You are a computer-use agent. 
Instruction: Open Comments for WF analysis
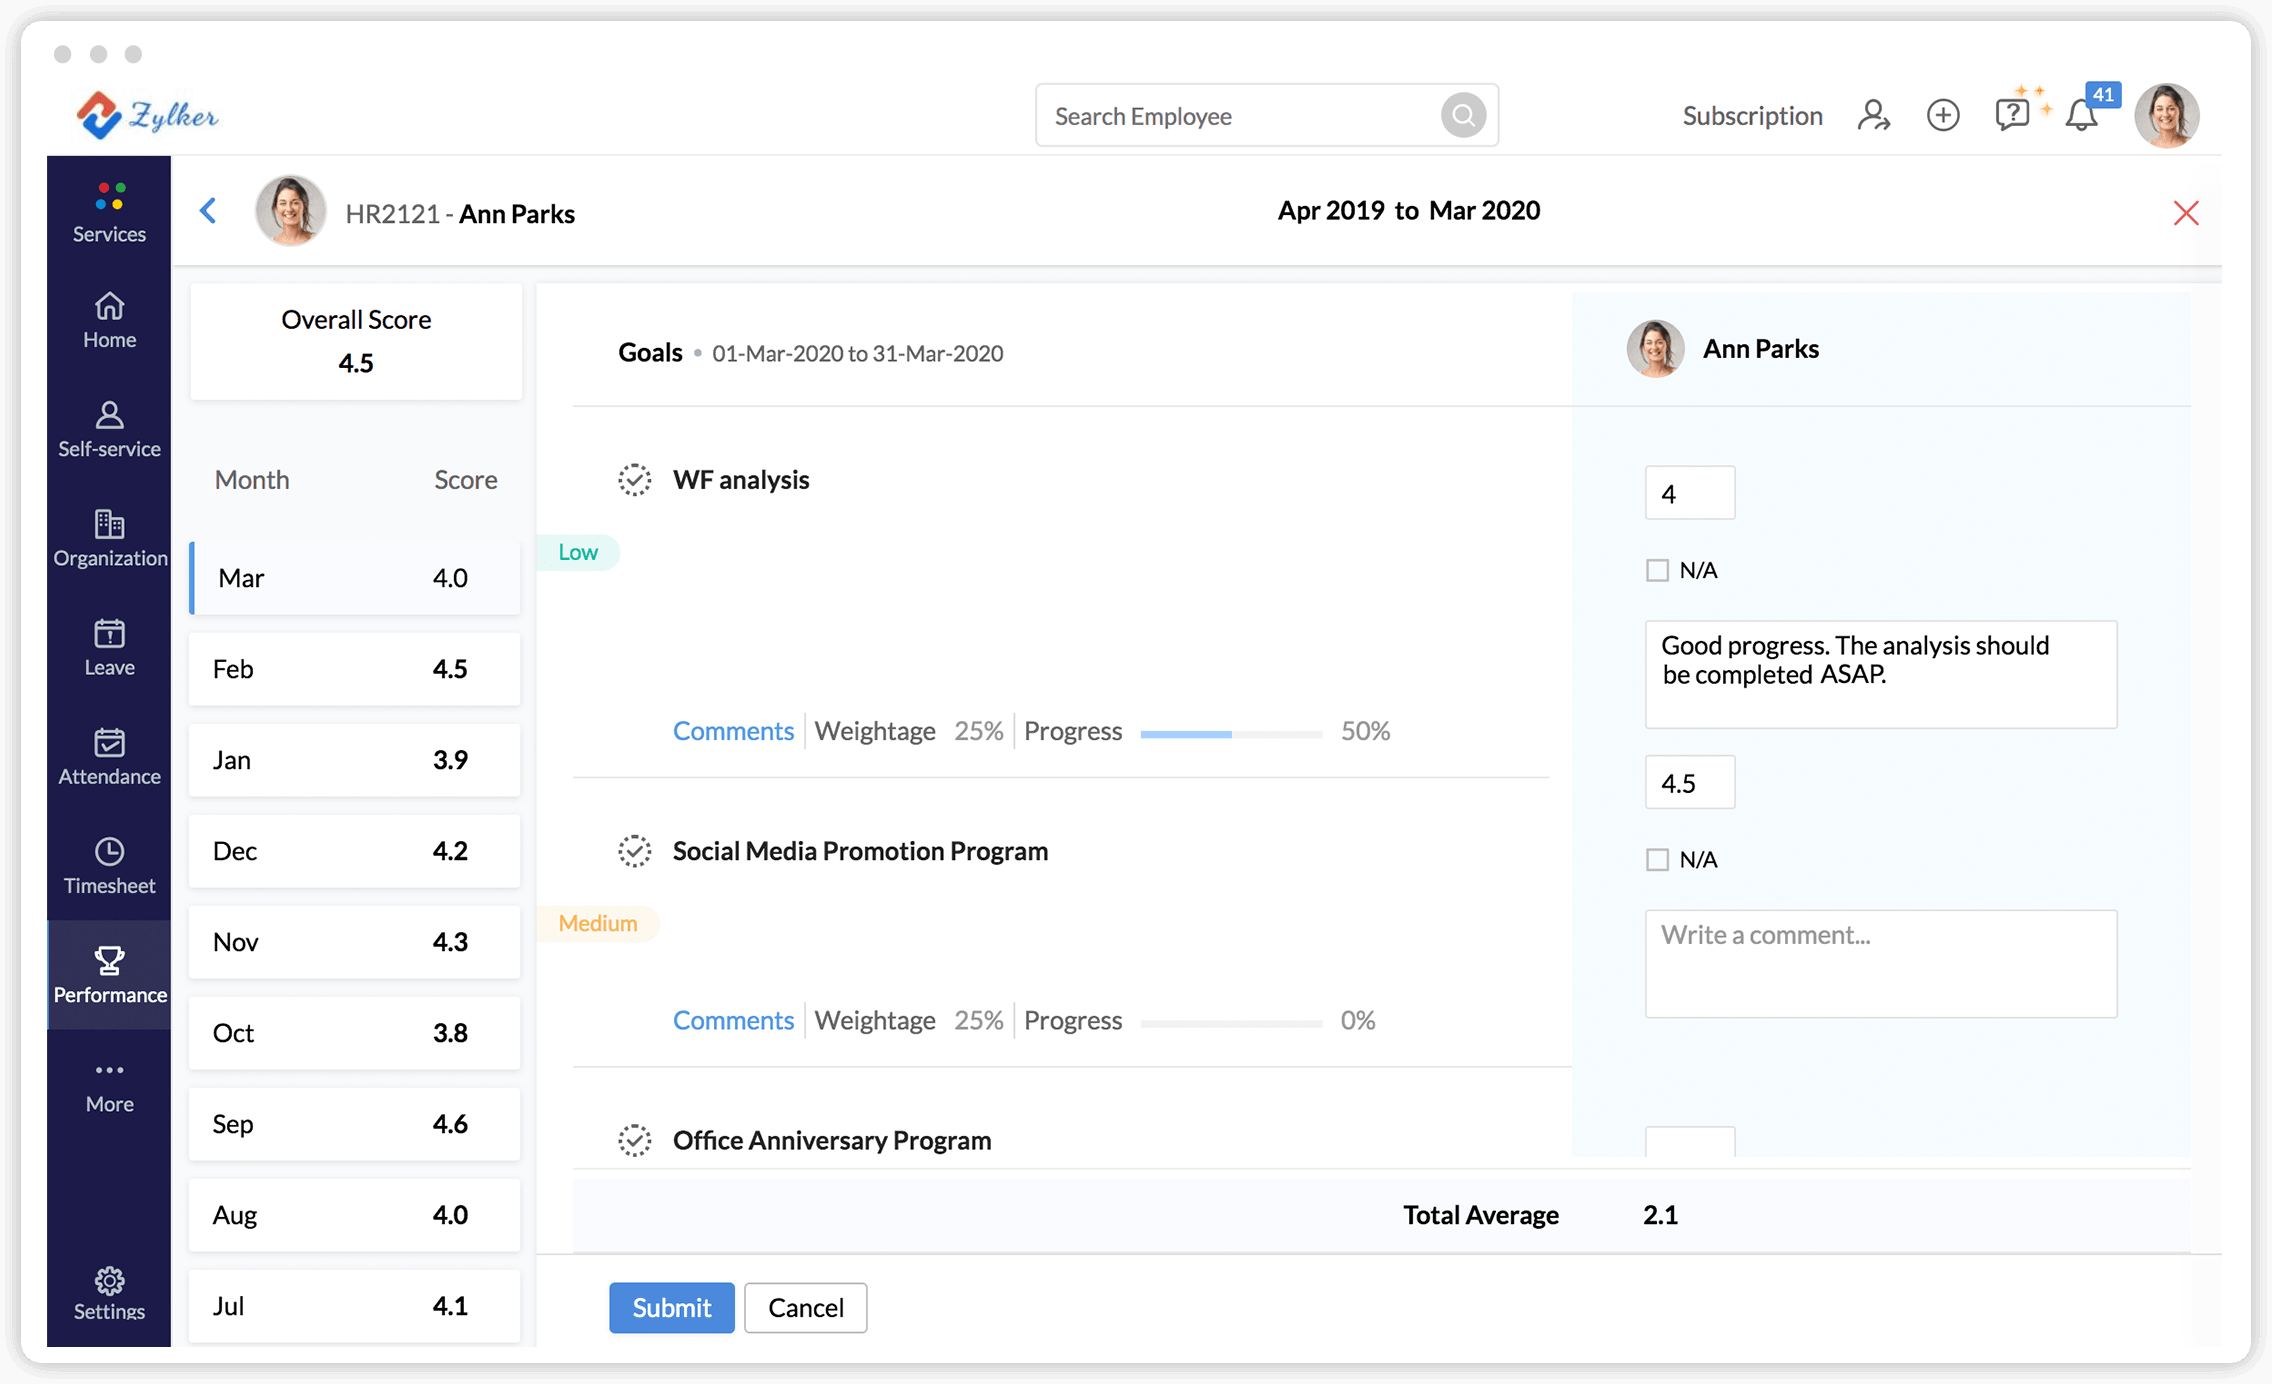tap(733, 731)
